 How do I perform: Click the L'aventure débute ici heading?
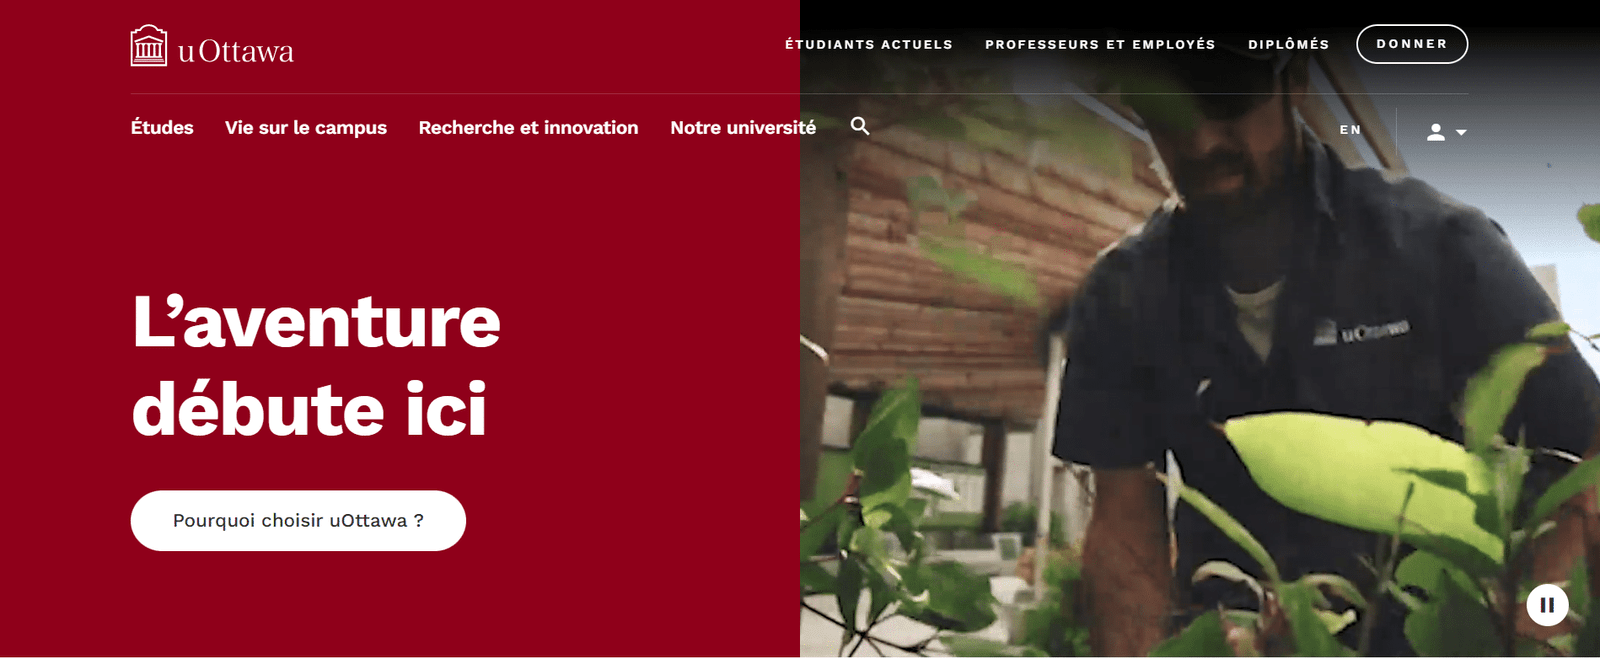click(316, 366)
